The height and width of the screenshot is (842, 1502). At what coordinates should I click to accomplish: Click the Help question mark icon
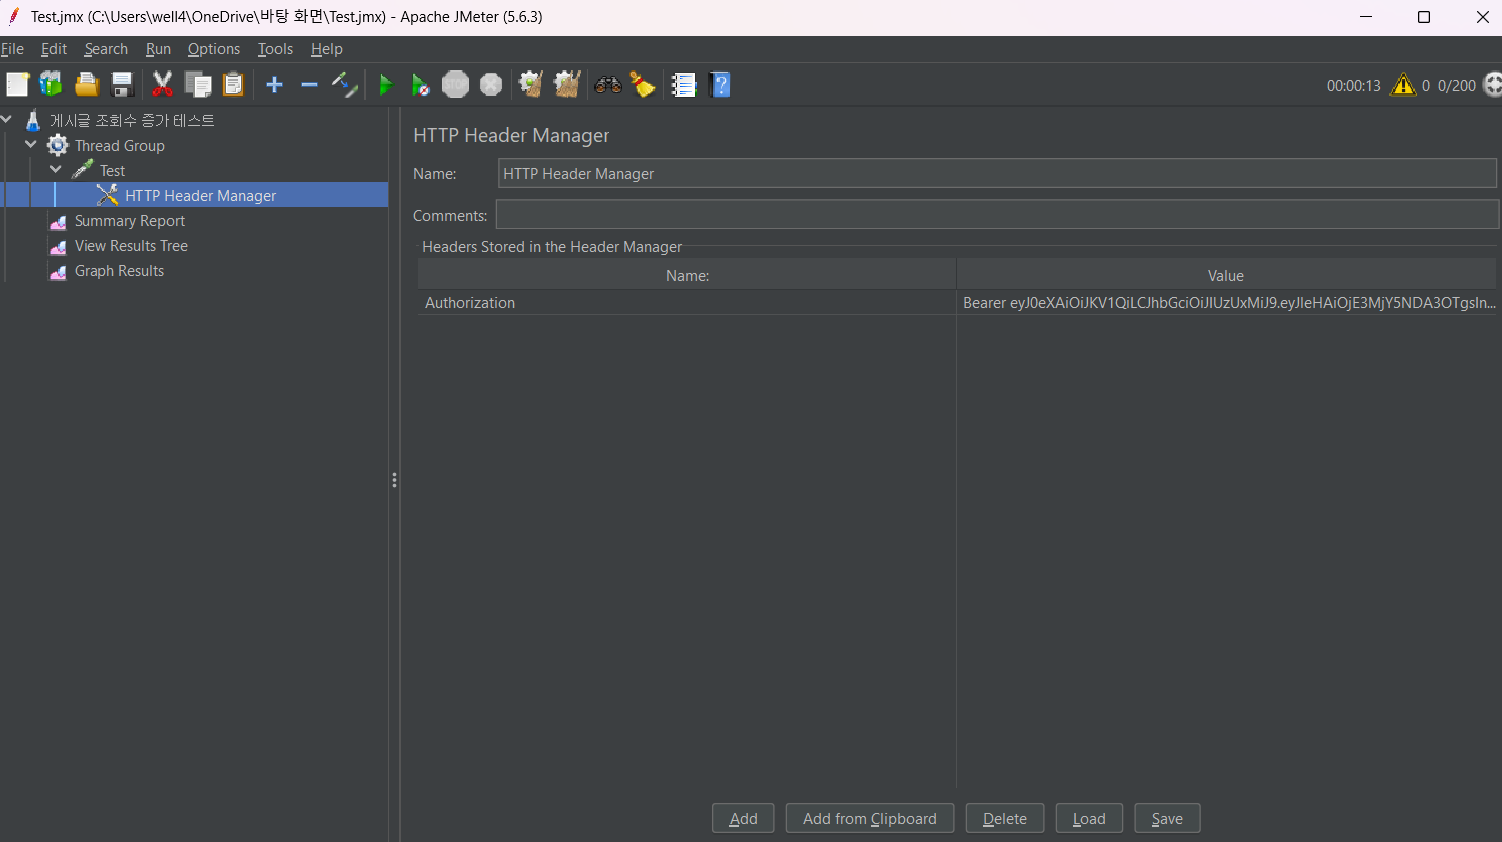point(720,85)
